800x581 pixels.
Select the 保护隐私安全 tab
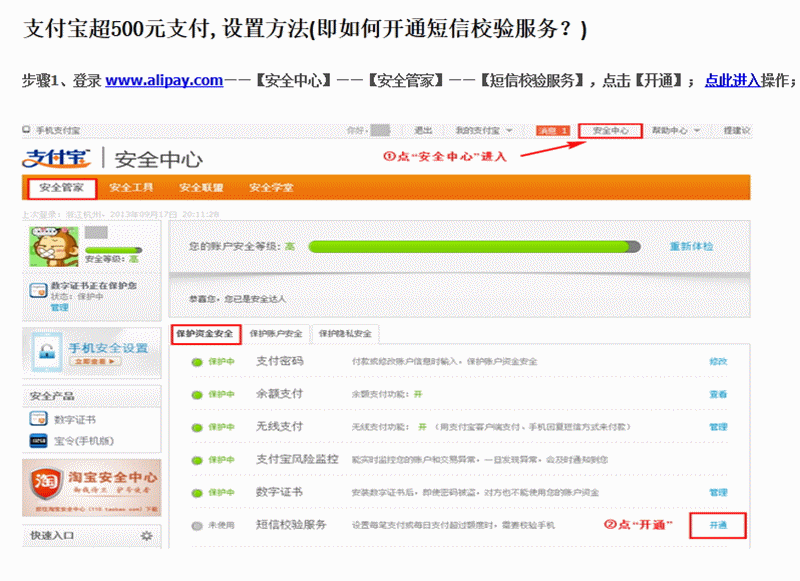point(345,334)
